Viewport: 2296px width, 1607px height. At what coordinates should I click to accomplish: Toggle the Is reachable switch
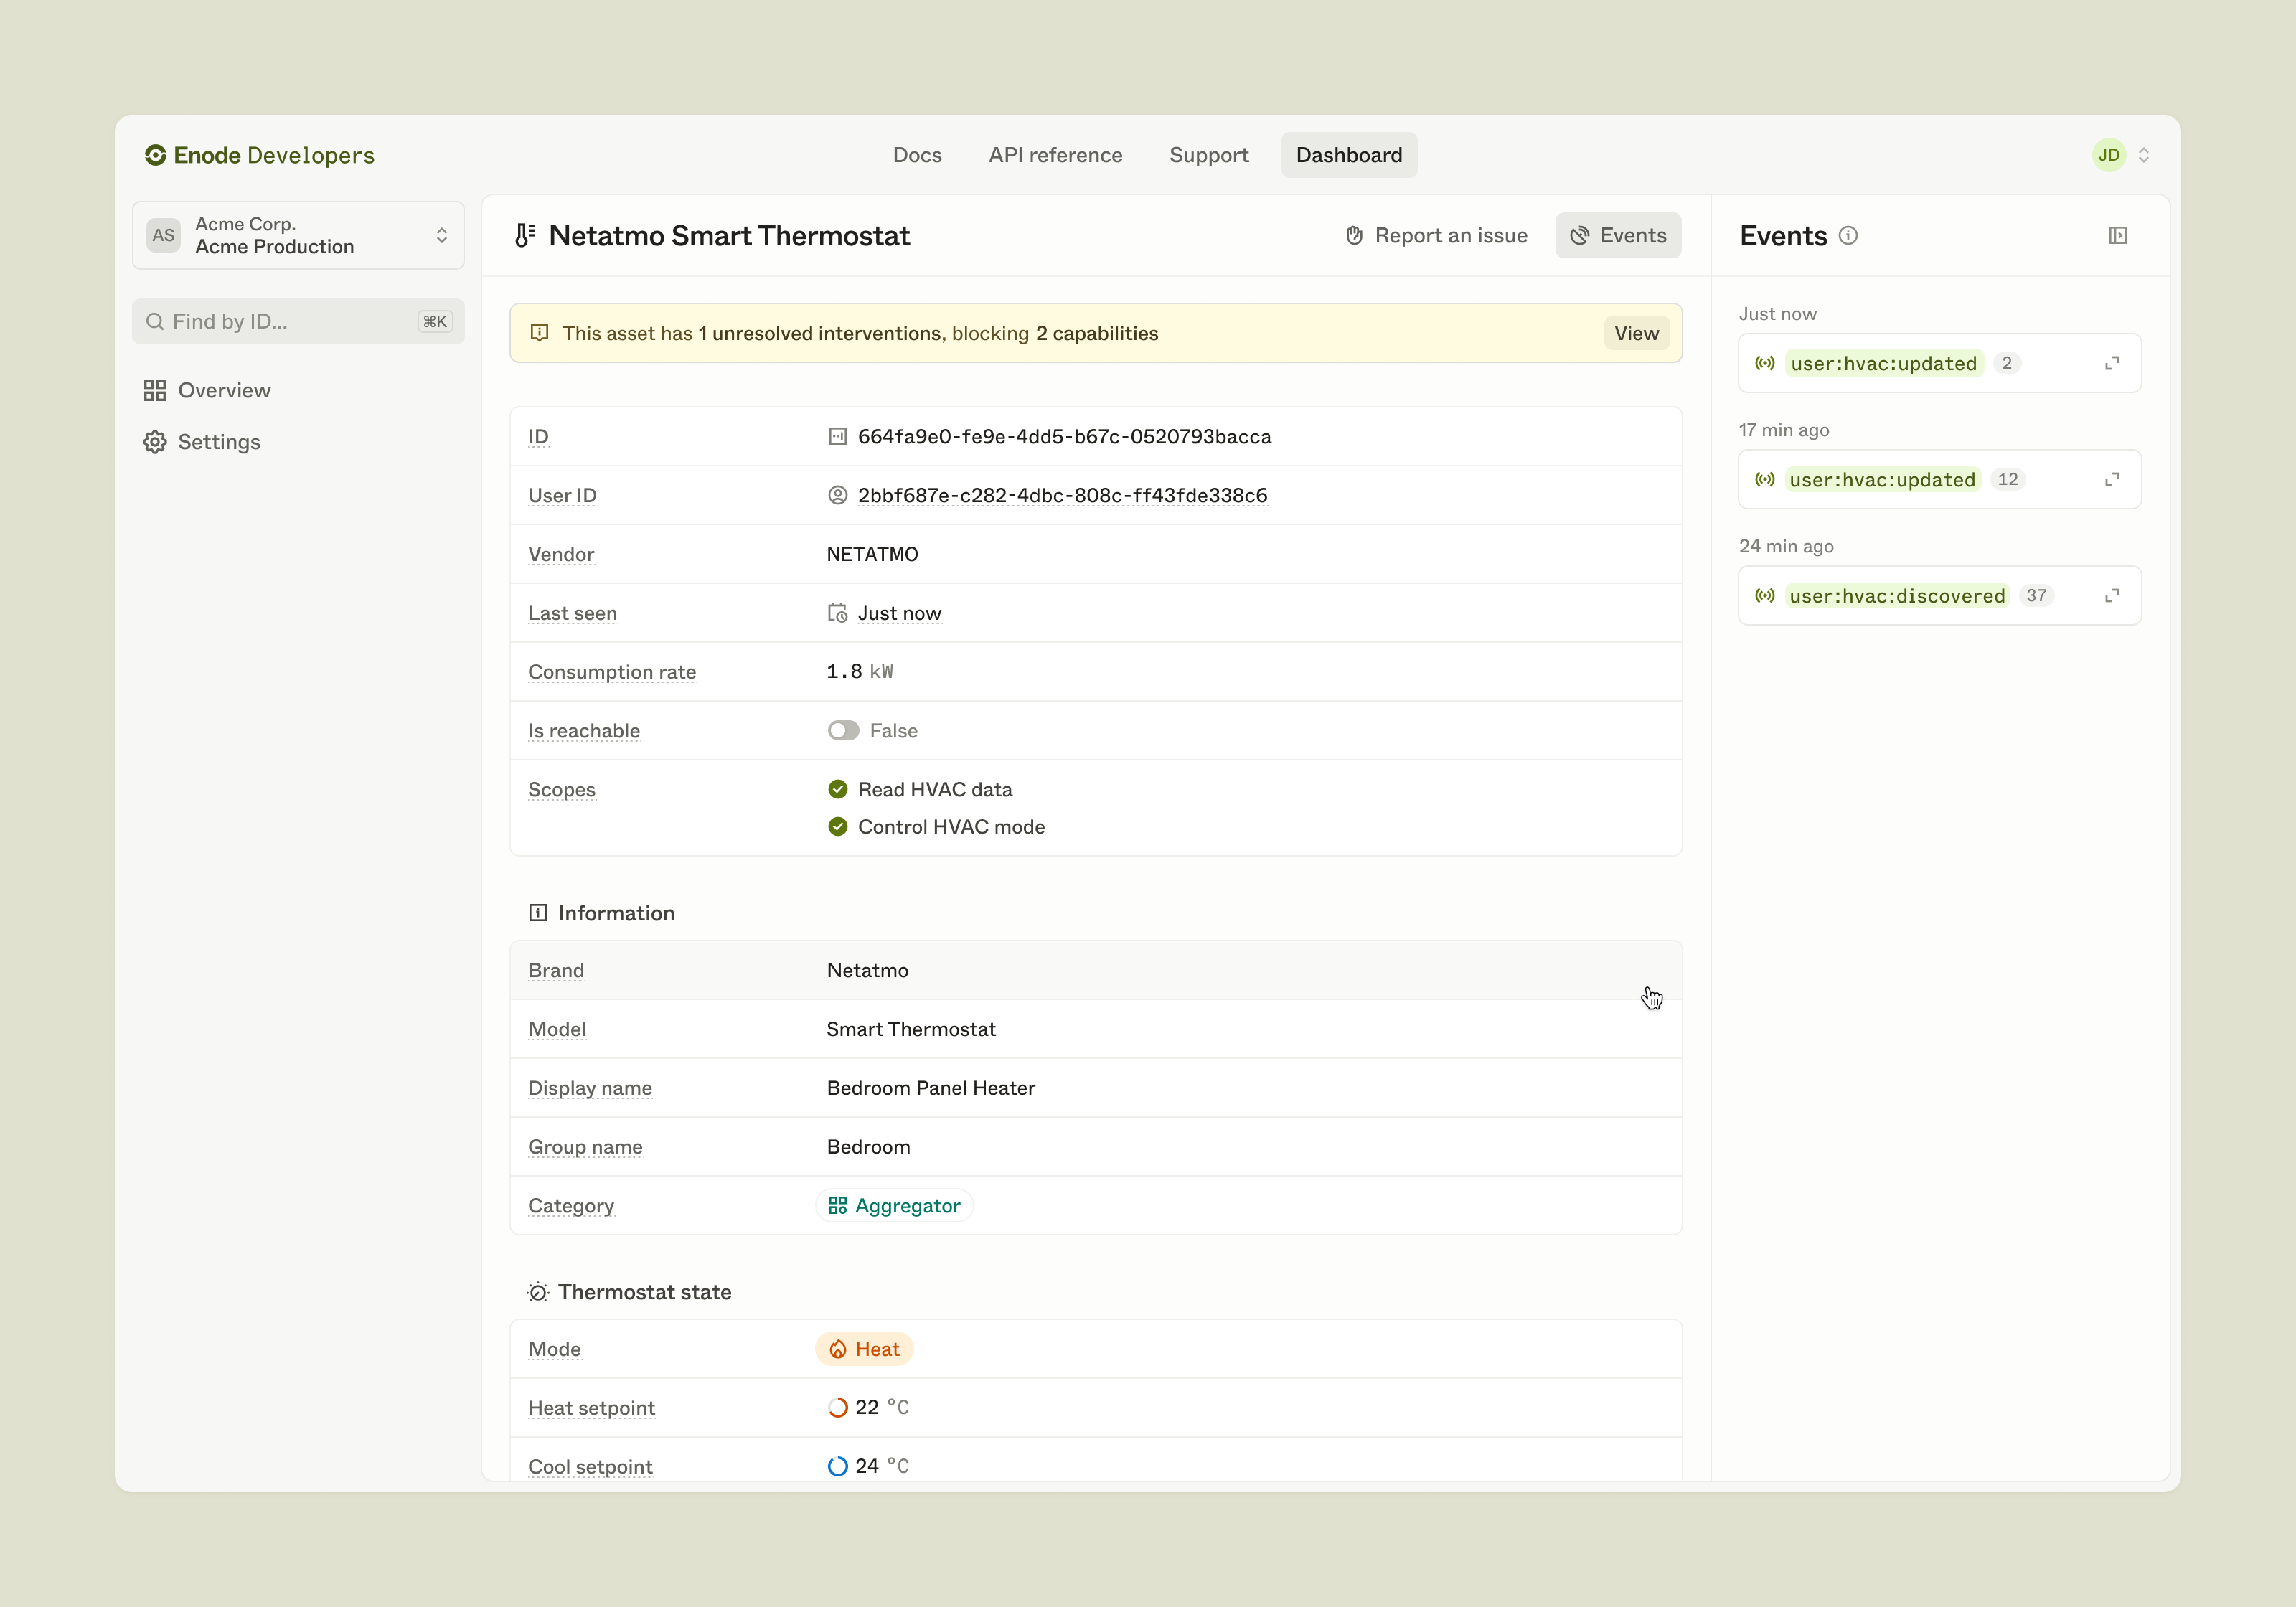click(x=843, y=731)
